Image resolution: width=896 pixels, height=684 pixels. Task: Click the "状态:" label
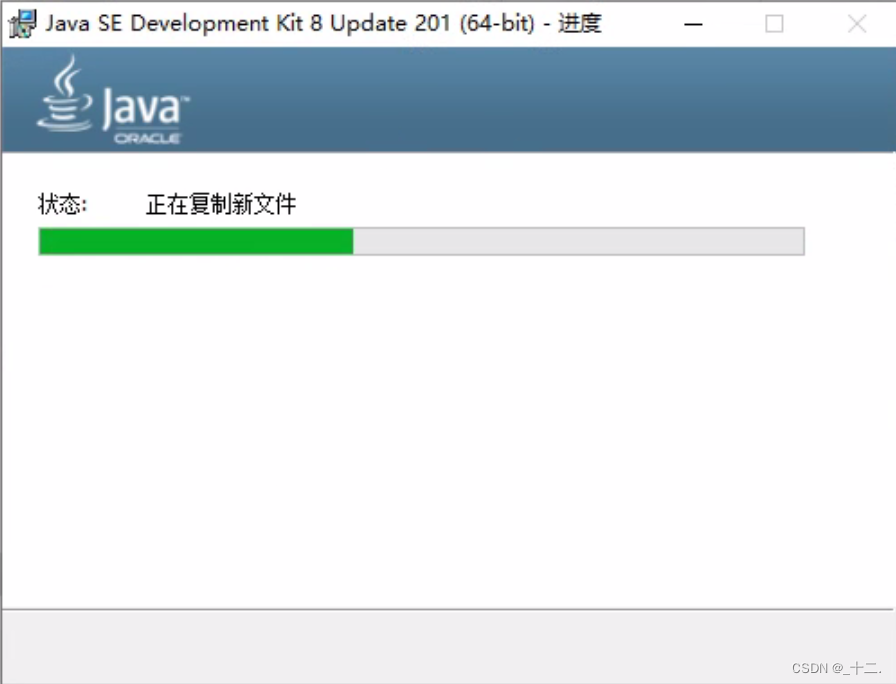coord(62,204)
